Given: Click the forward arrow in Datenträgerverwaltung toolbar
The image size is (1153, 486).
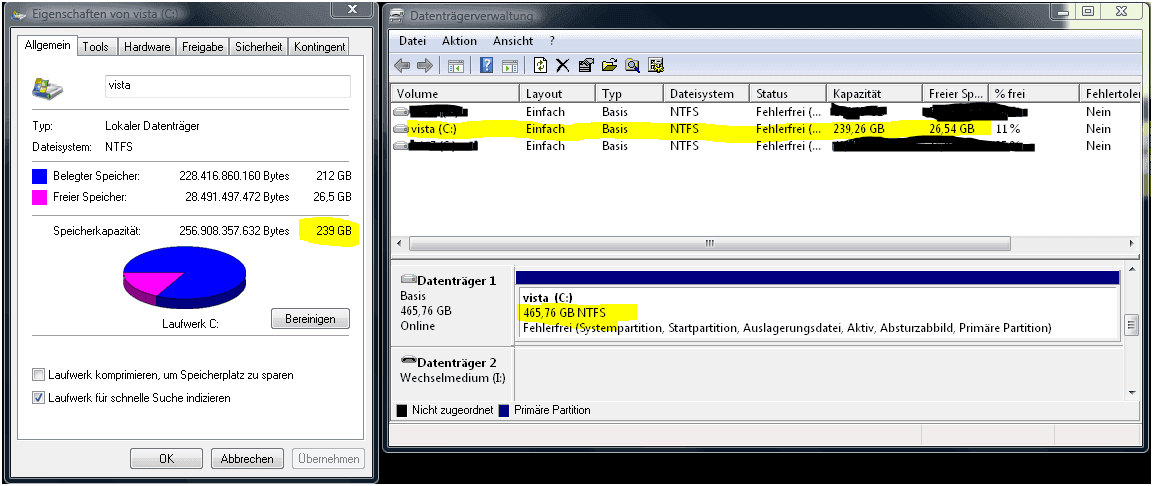Looking at the screenshot, I should 424,65.
